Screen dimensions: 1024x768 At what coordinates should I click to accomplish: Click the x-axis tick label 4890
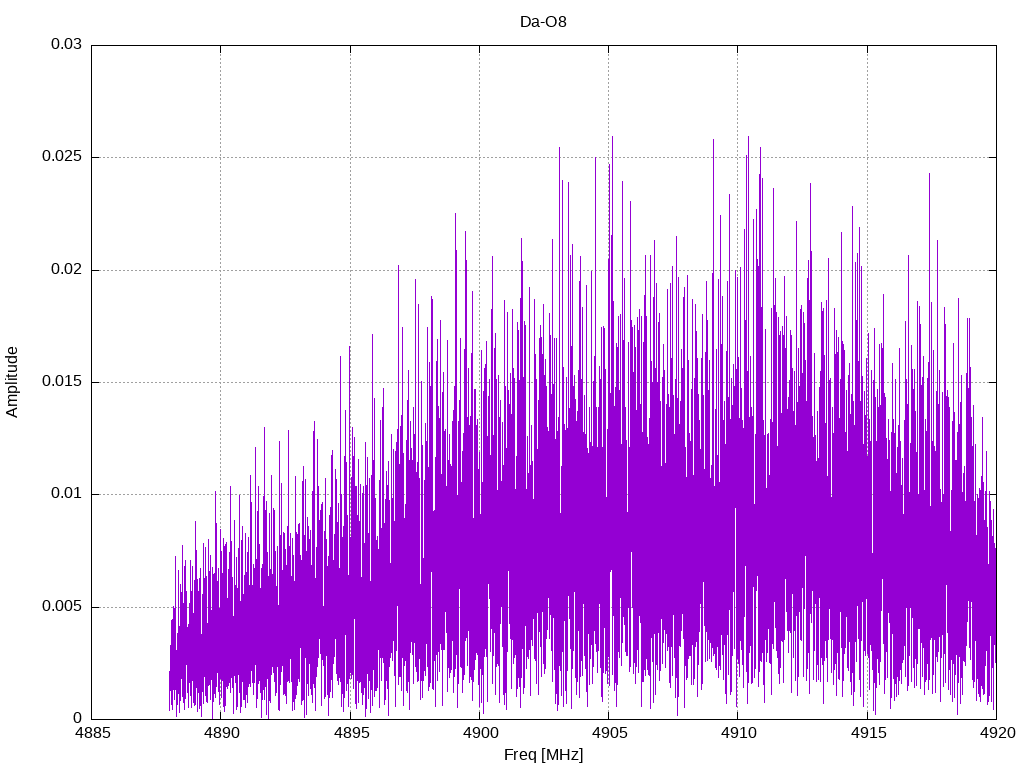[x=221, y=733]
